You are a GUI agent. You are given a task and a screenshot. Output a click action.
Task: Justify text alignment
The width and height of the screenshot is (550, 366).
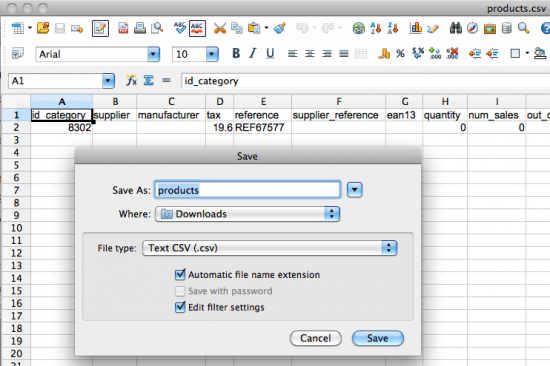pyautogui.click(x=344, y=54)
